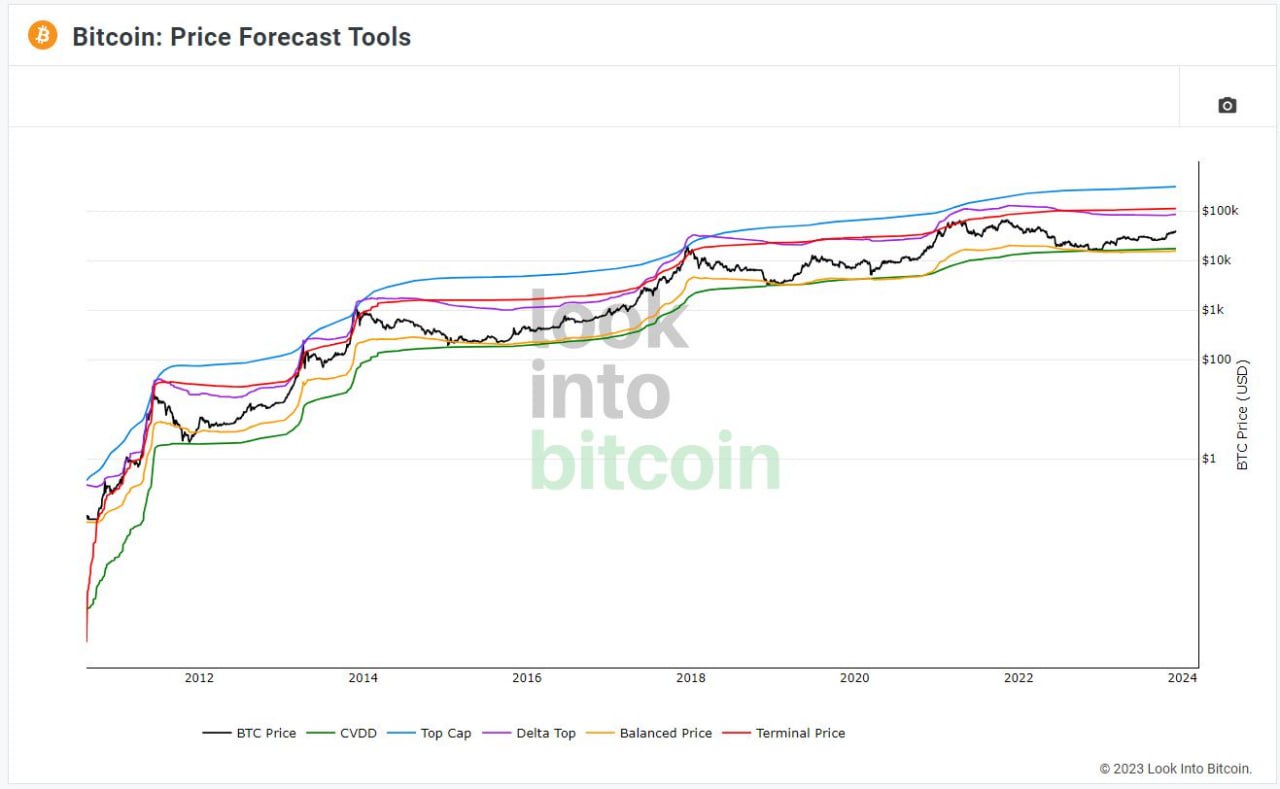Click the $1 y-axis tick label

pyautogui.click(x=1209, y=459)
